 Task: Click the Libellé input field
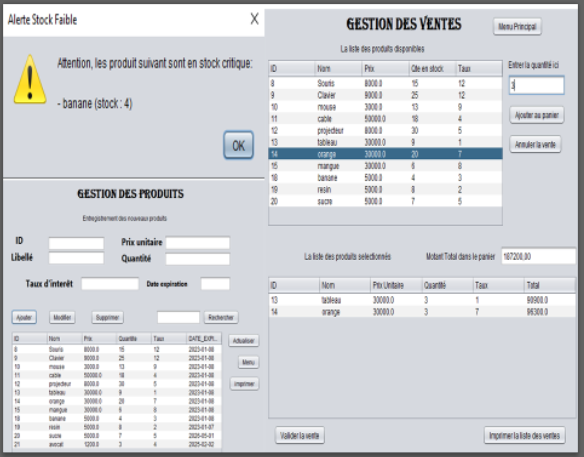coord(76,258)
